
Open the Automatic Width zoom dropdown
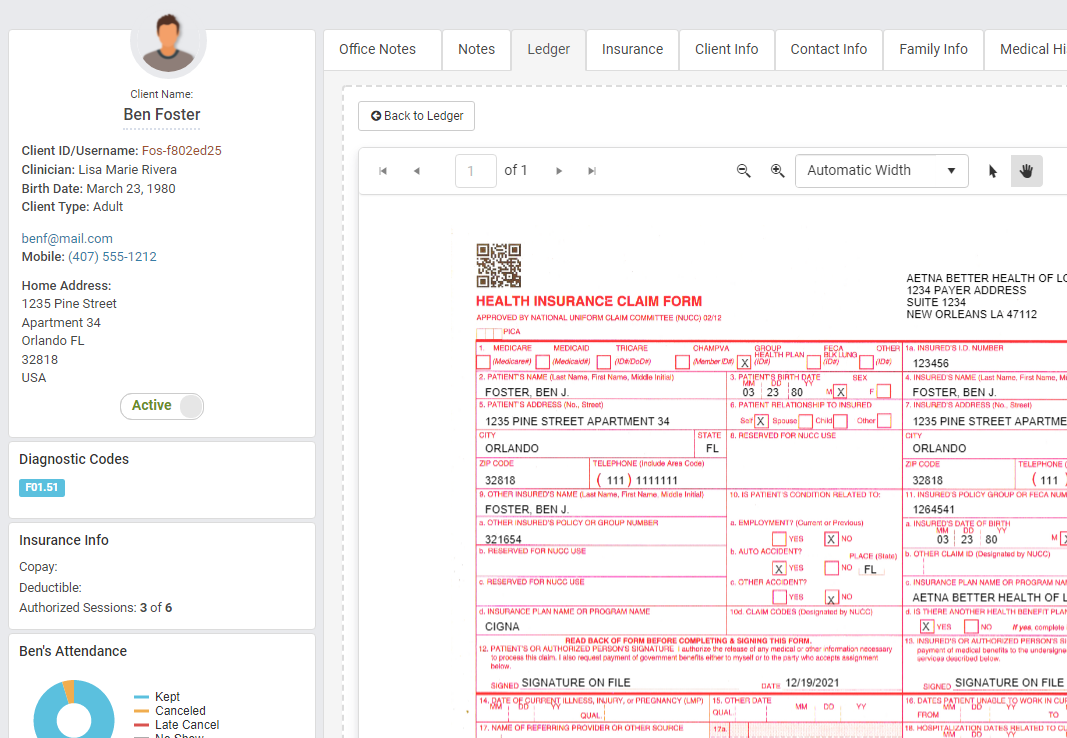(881, 171)
